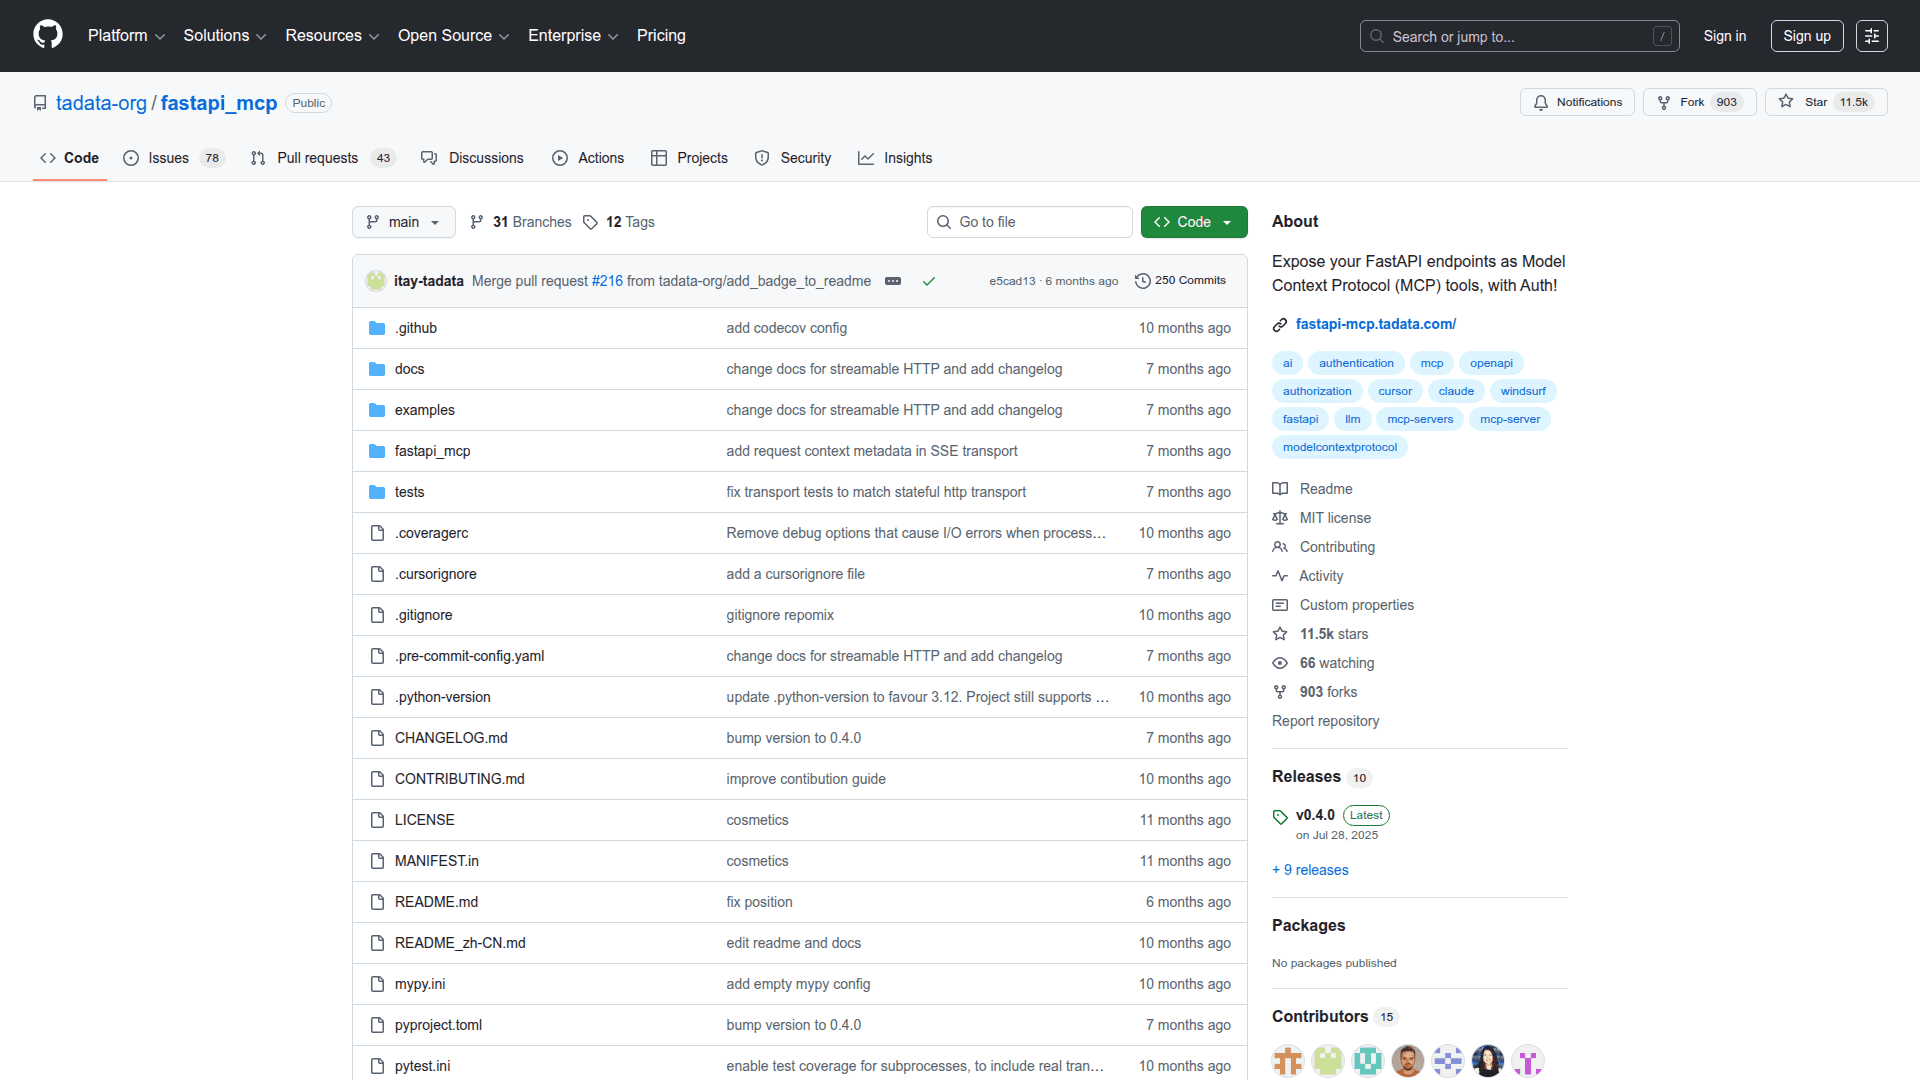Image resolution: width=1920 pixels, height=1080 pixels.
Task: Select the authentication topic tag
Action: pos(1355,363)
